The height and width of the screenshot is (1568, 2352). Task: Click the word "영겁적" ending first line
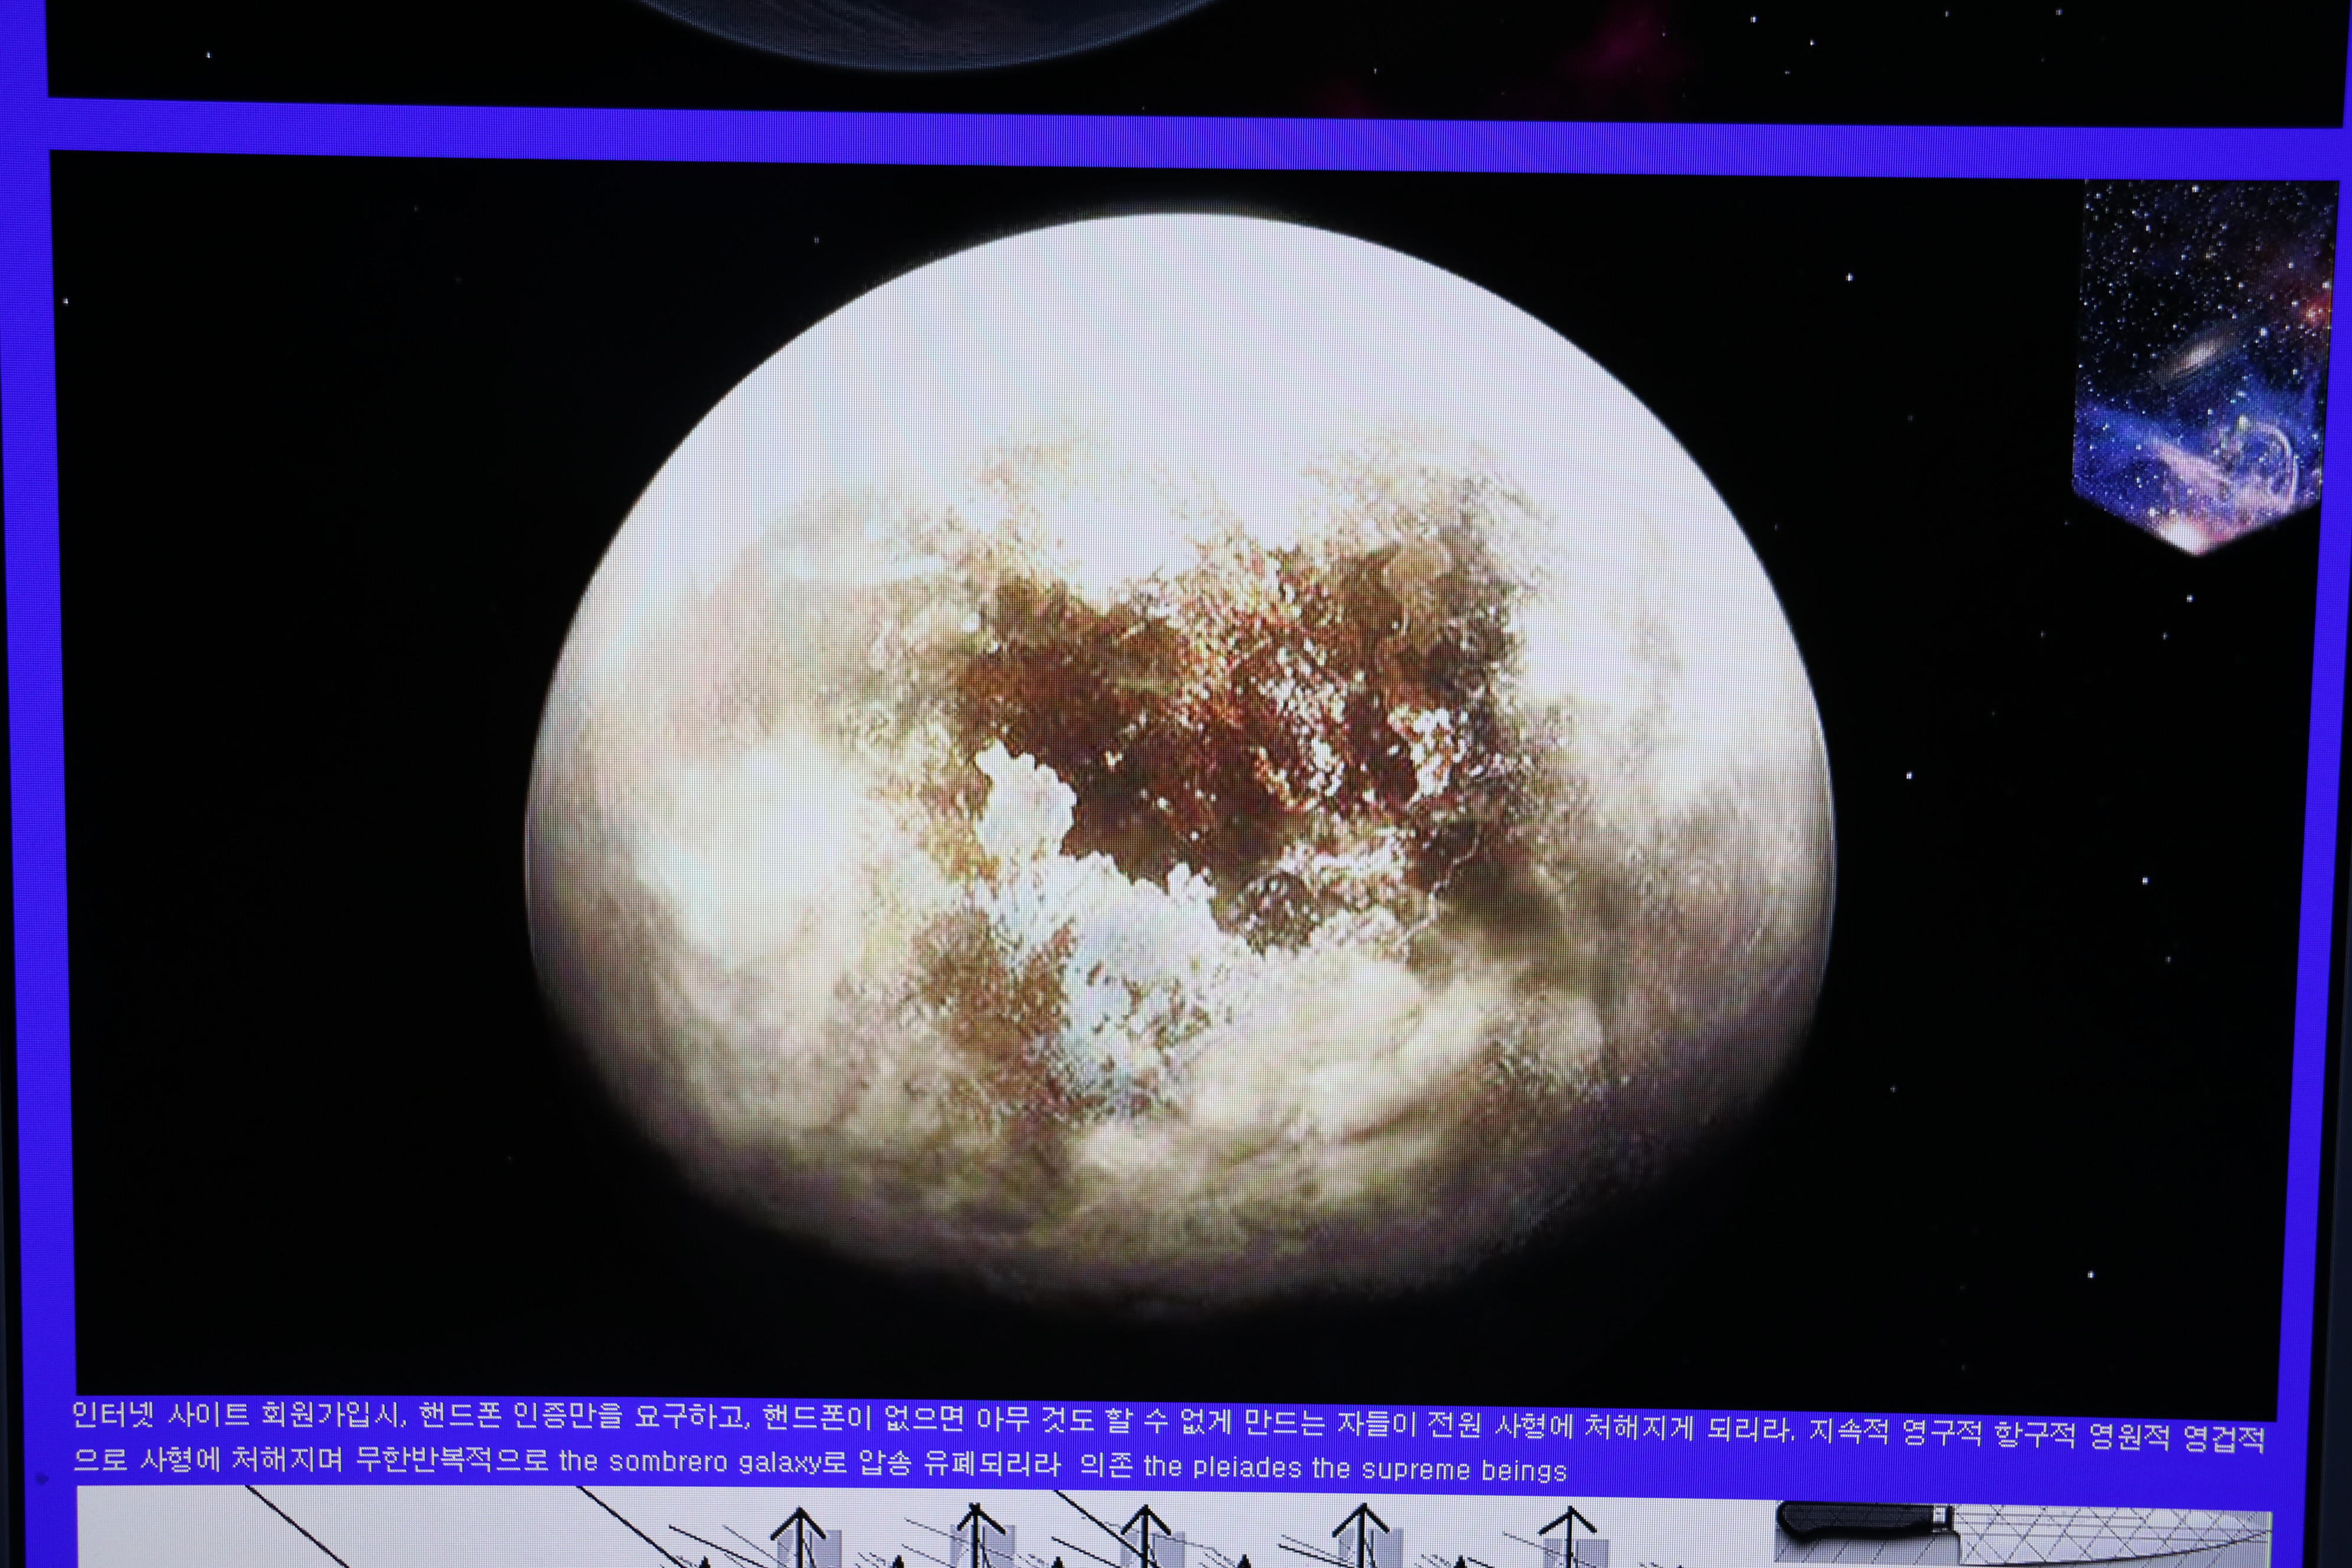tap(2226, 1439)
